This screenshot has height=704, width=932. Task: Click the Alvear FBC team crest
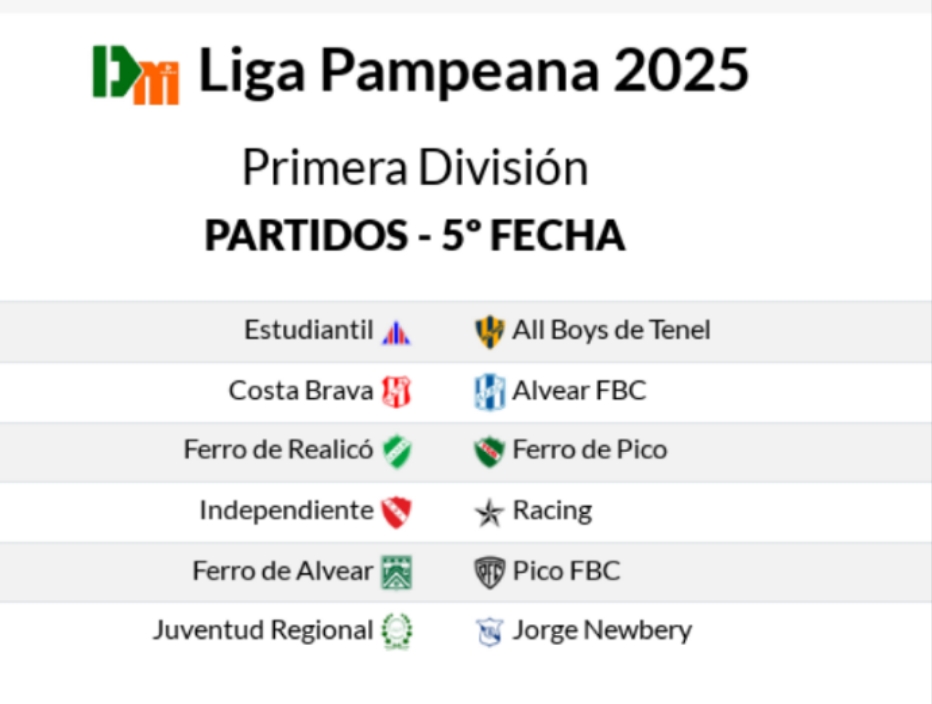point(489,392)
